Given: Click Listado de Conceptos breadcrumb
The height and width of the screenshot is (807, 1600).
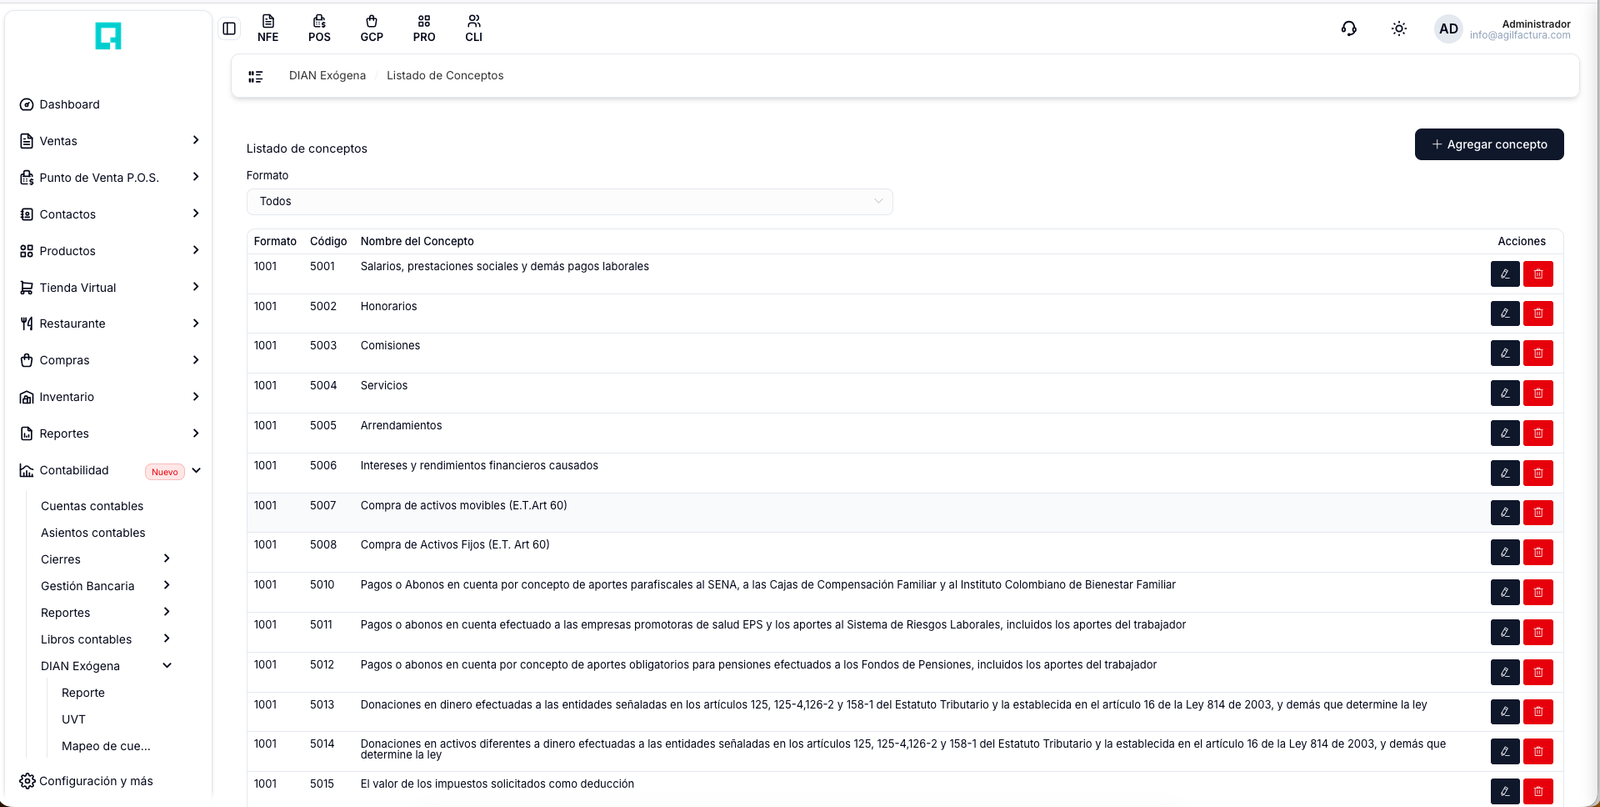Looking at the screenshot, I should [445, 76].
